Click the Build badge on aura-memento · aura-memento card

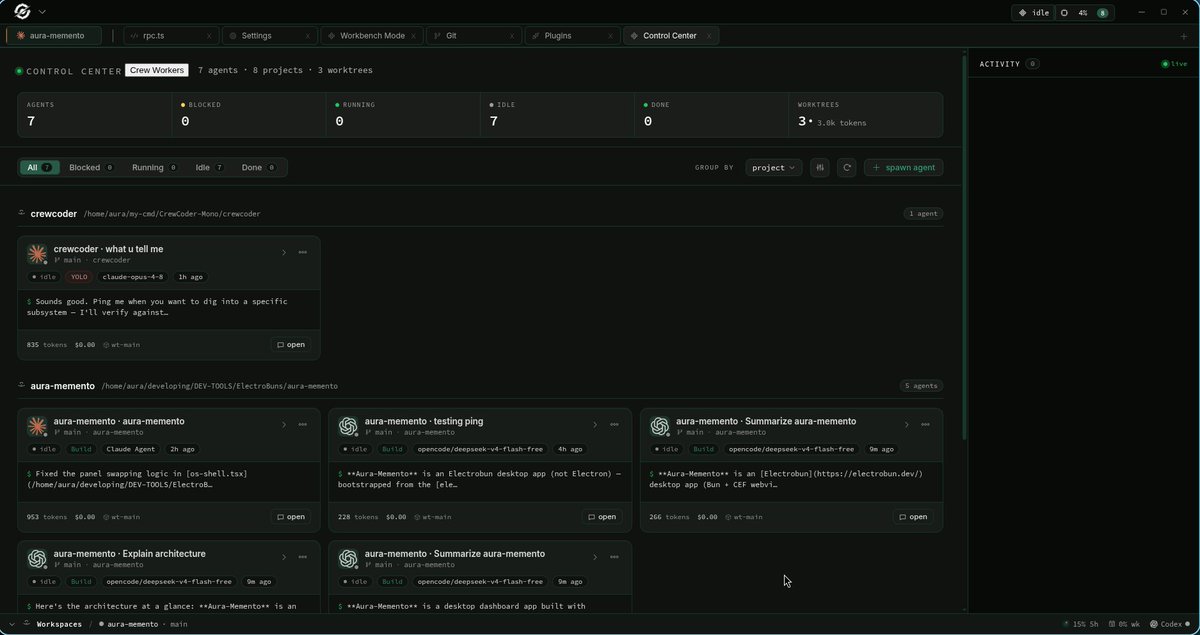pos(81,449)
